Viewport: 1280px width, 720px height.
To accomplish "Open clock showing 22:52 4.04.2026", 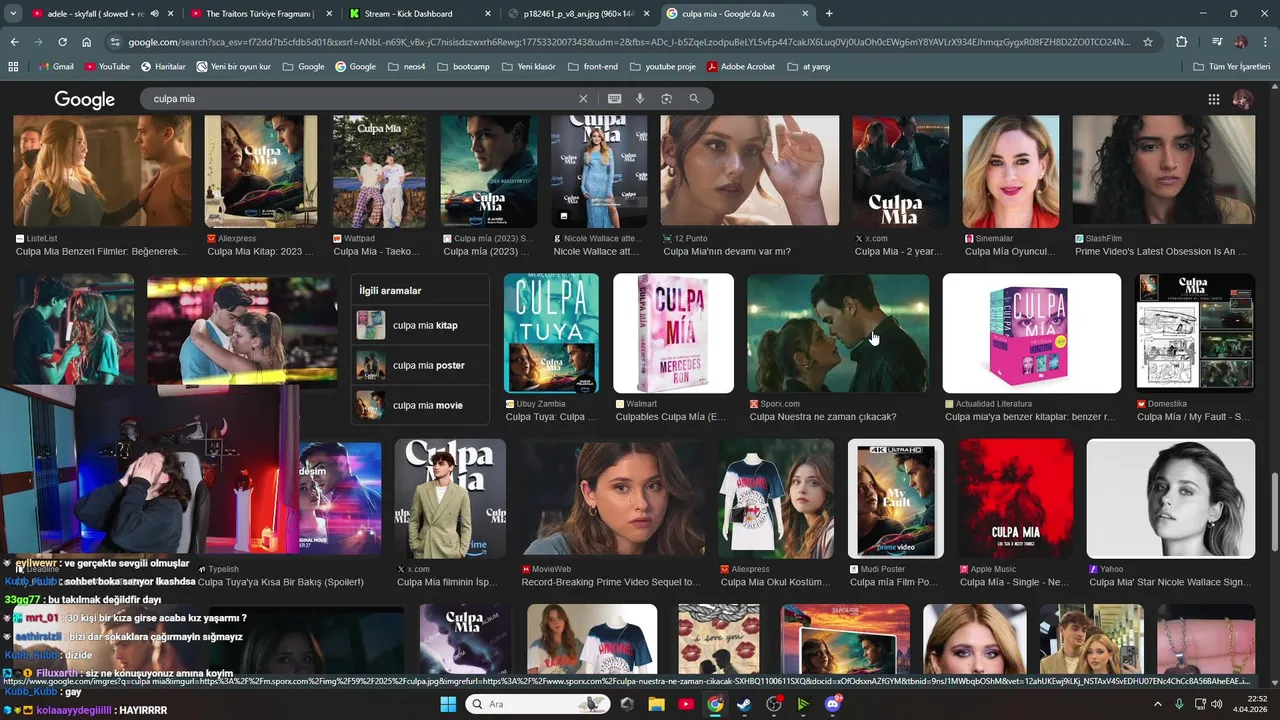I will (x=1249, y=704).
